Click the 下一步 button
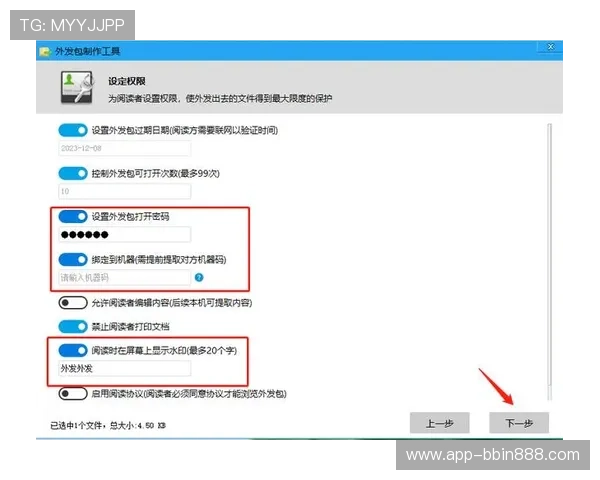The image size is (600, 480). point(519,423)
